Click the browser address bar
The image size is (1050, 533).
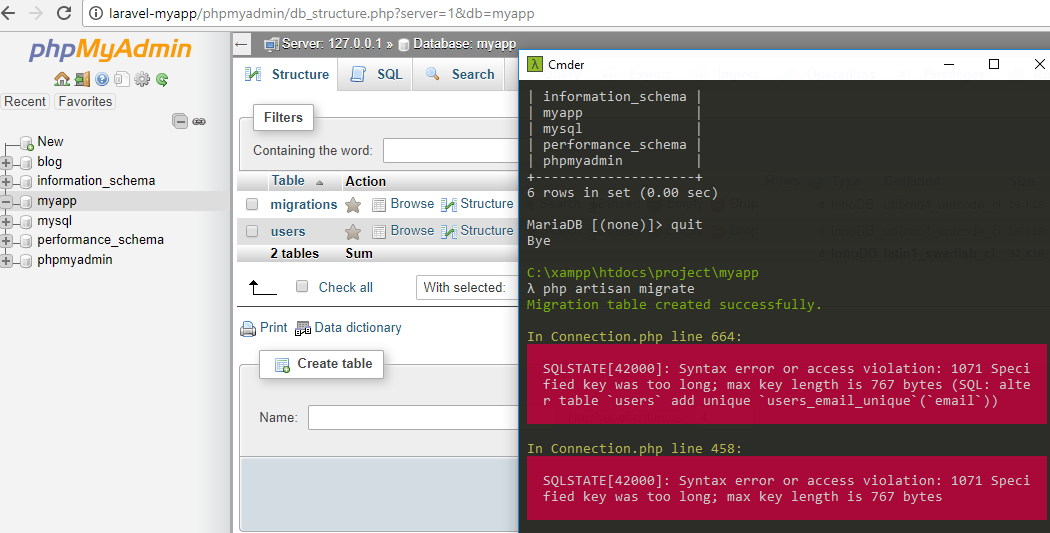click(x=566, y=13)
